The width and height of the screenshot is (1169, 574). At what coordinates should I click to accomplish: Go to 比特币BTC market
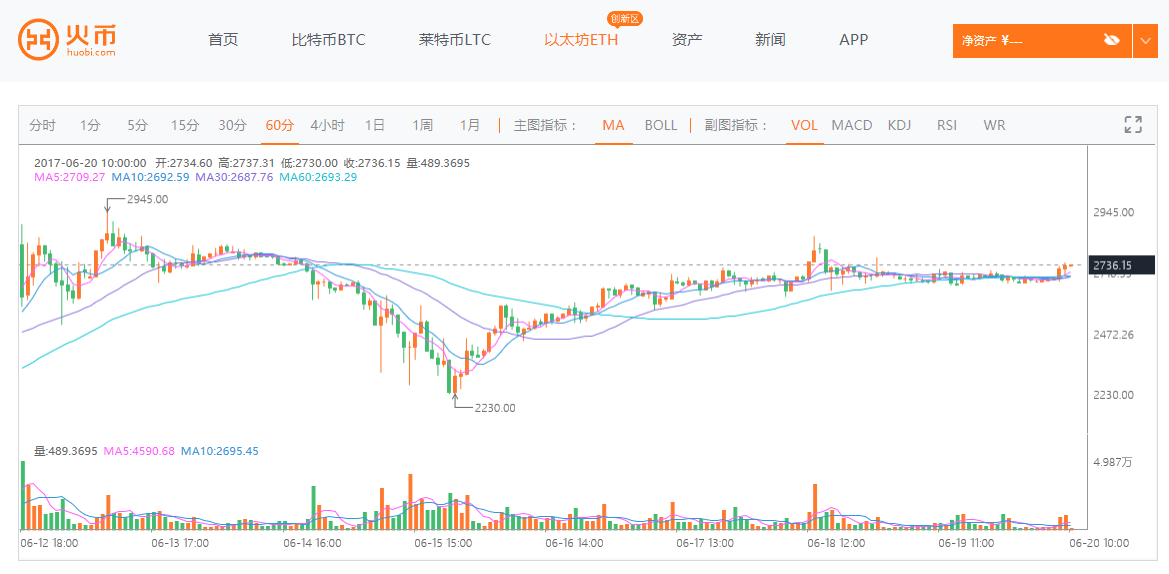[328, 40]
